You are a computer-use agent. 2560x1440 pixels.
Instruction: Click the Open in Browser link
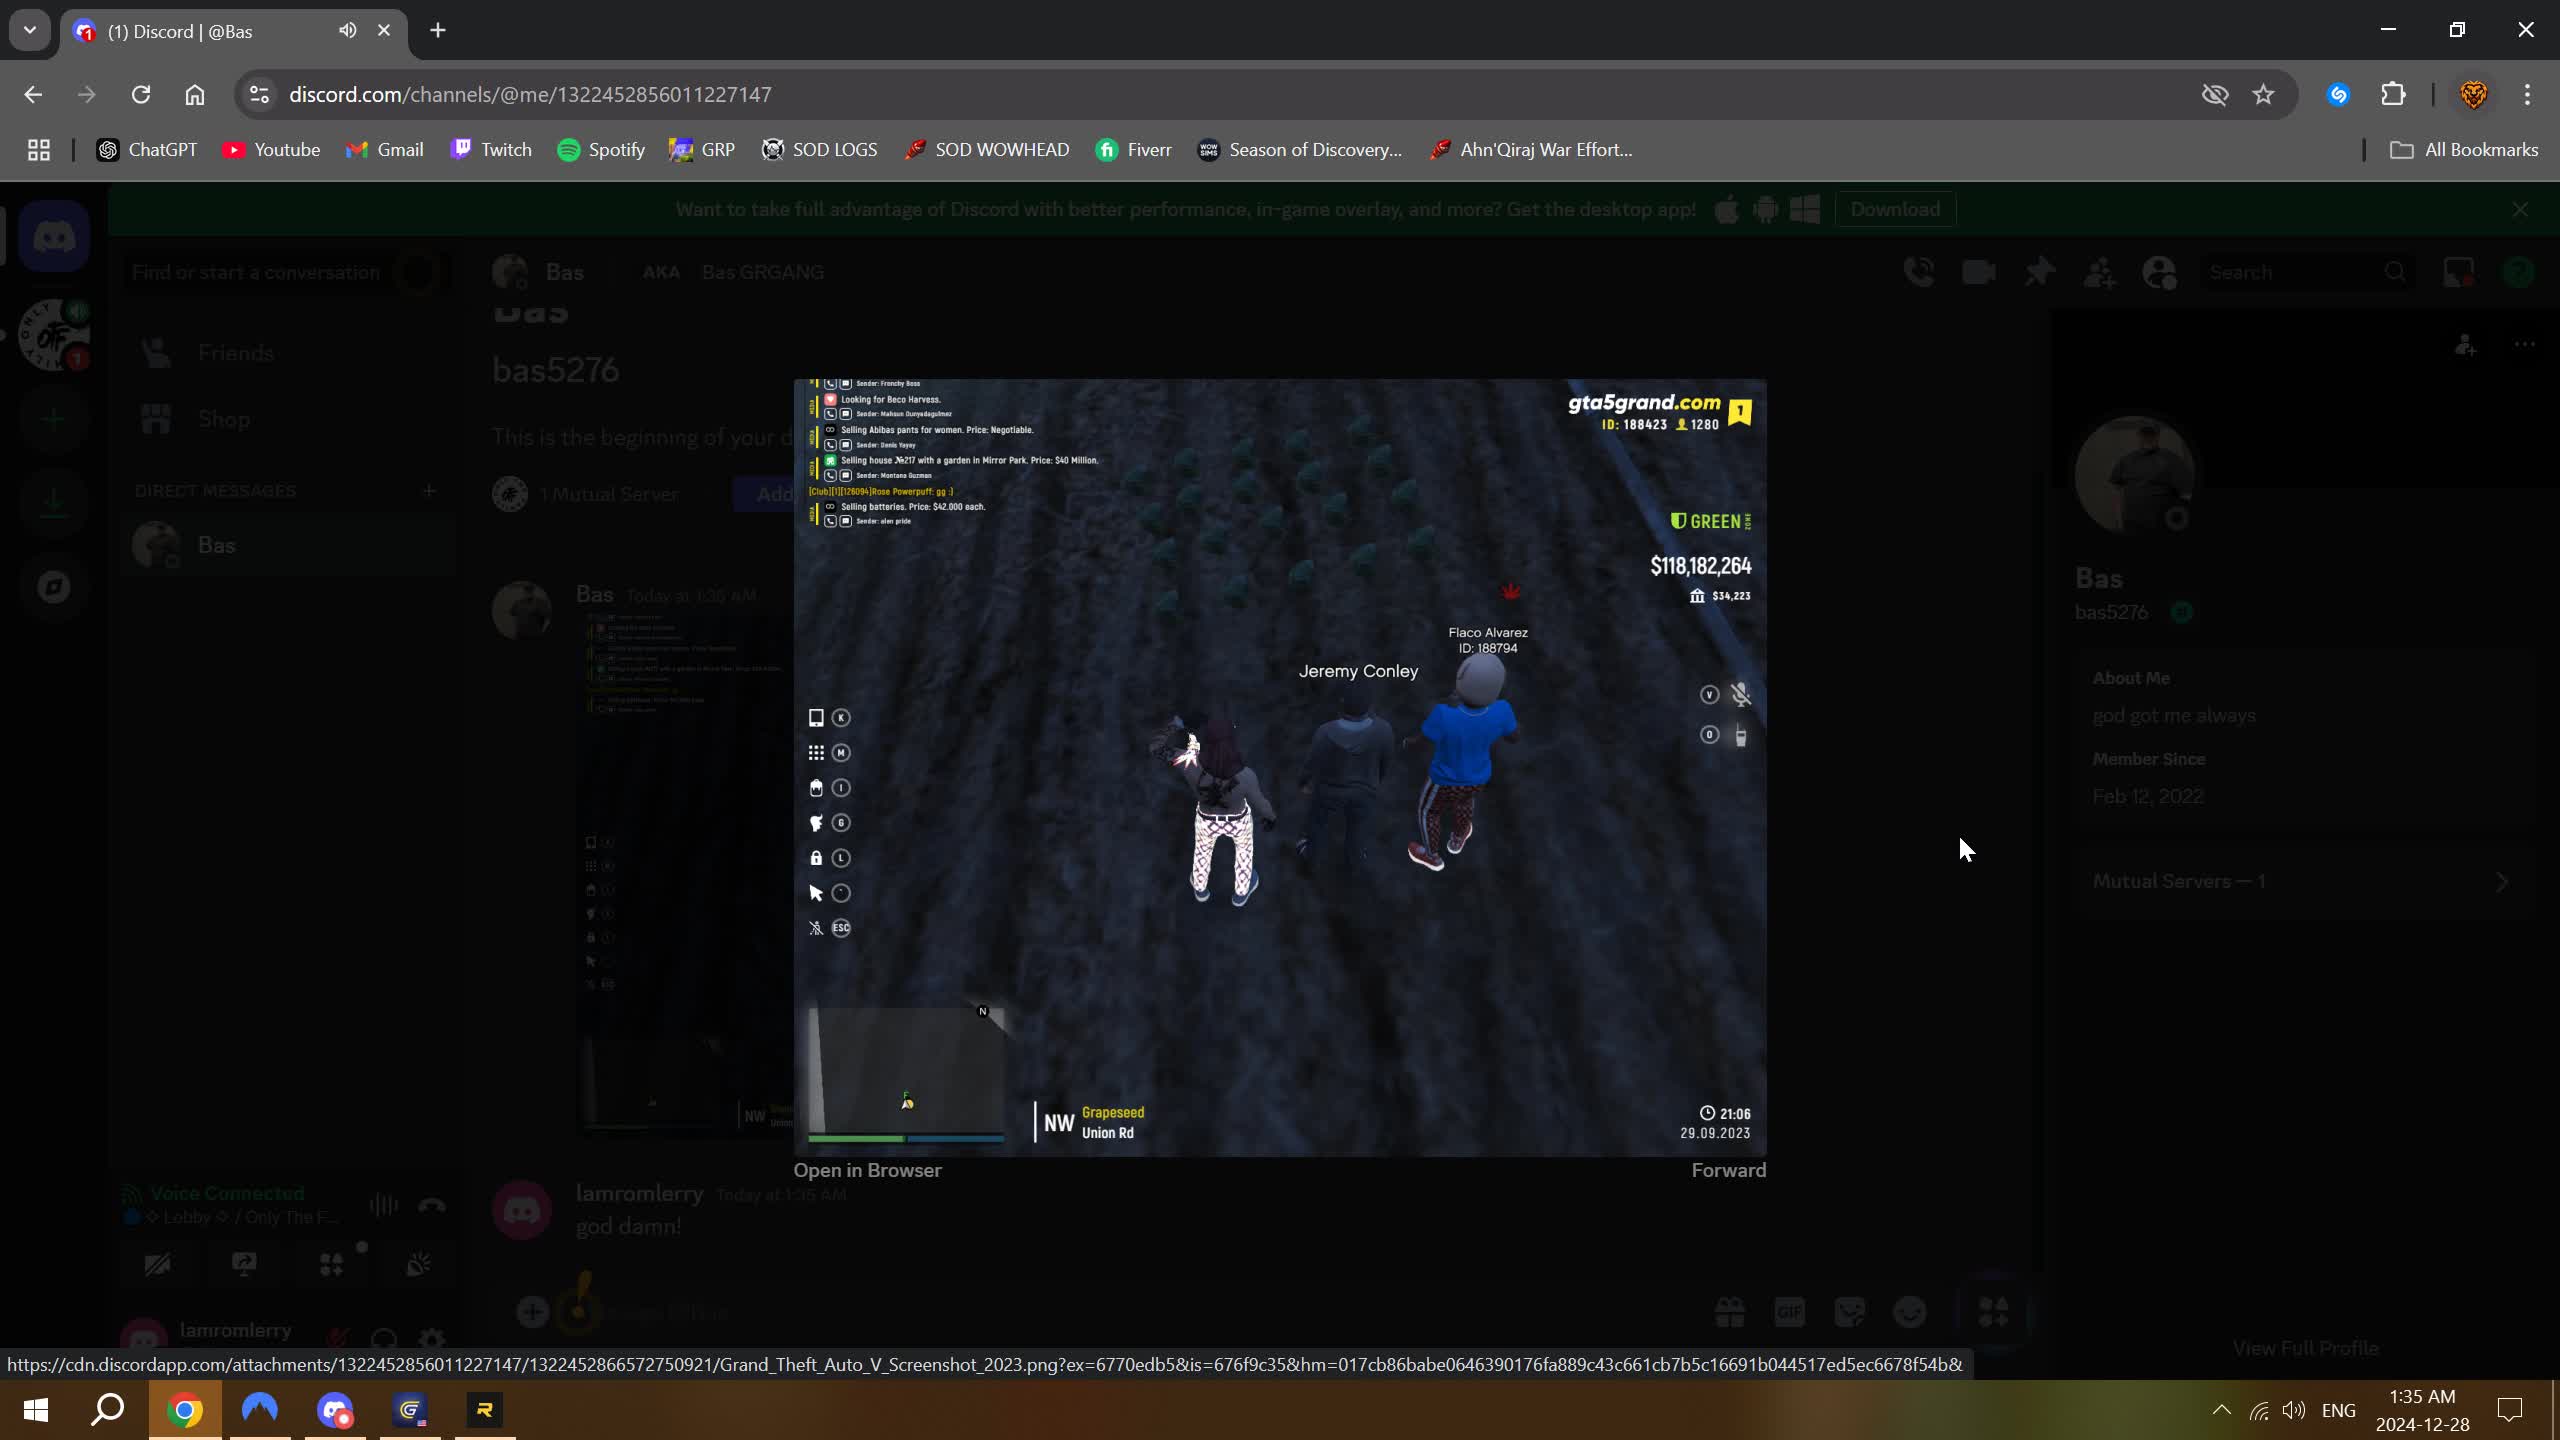click(868, 1169)
